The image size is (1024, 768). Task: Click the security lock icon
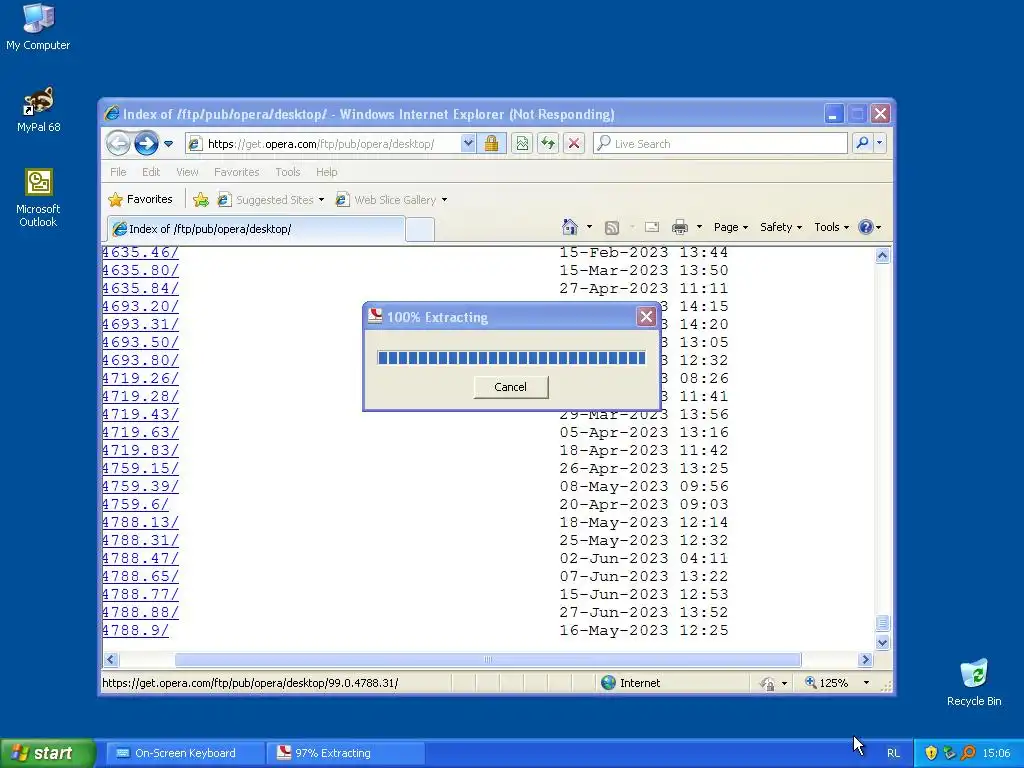point(491,143)
